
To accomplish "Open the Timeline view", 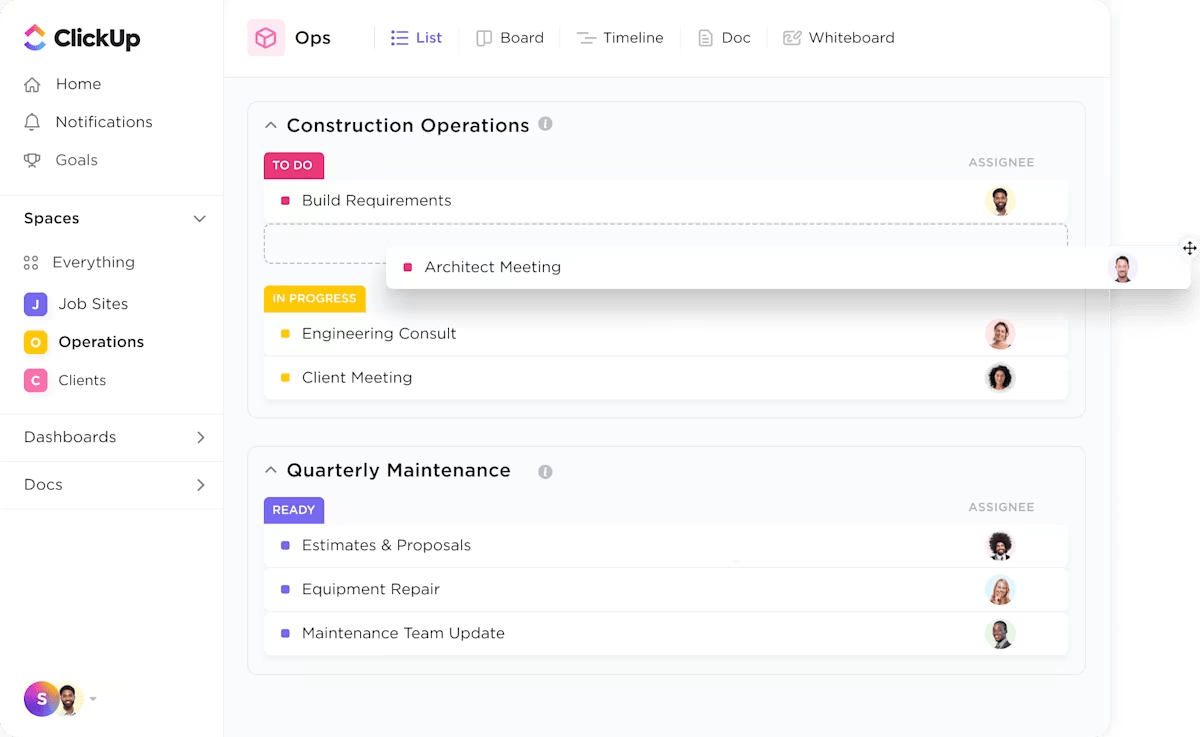I will click(620, 37).
